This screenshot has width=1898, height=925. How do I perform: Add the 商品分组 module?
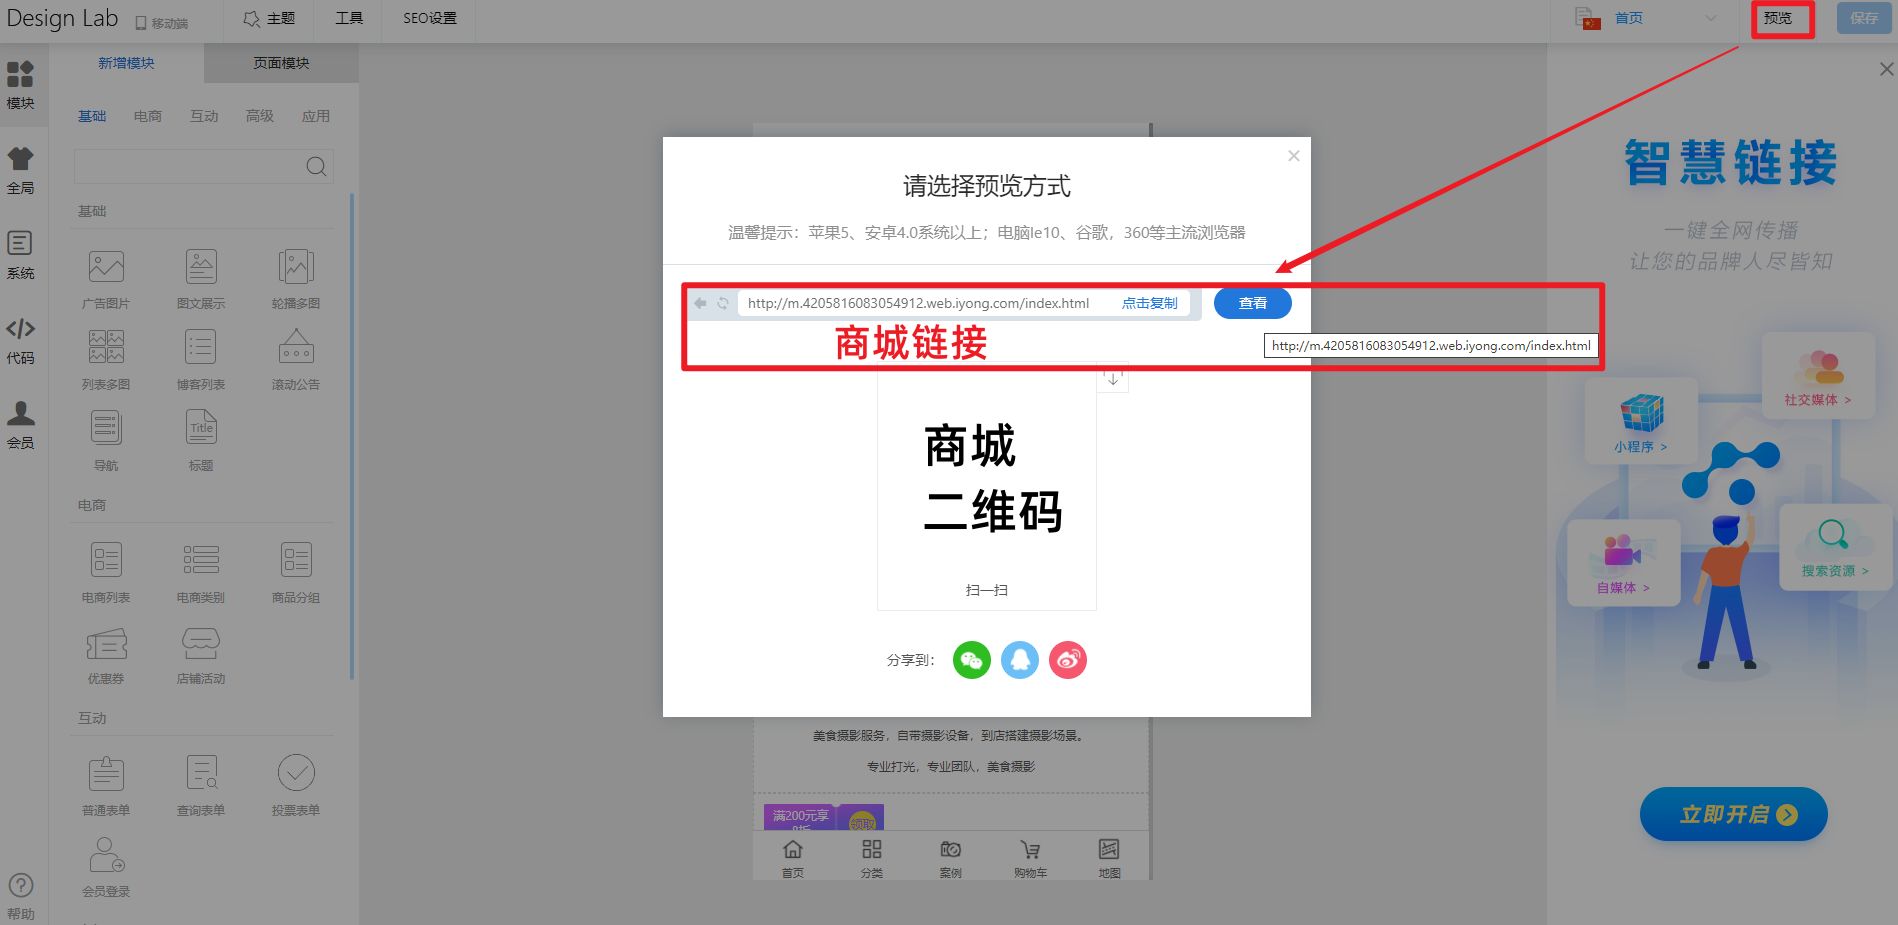[x=296, y=573]
